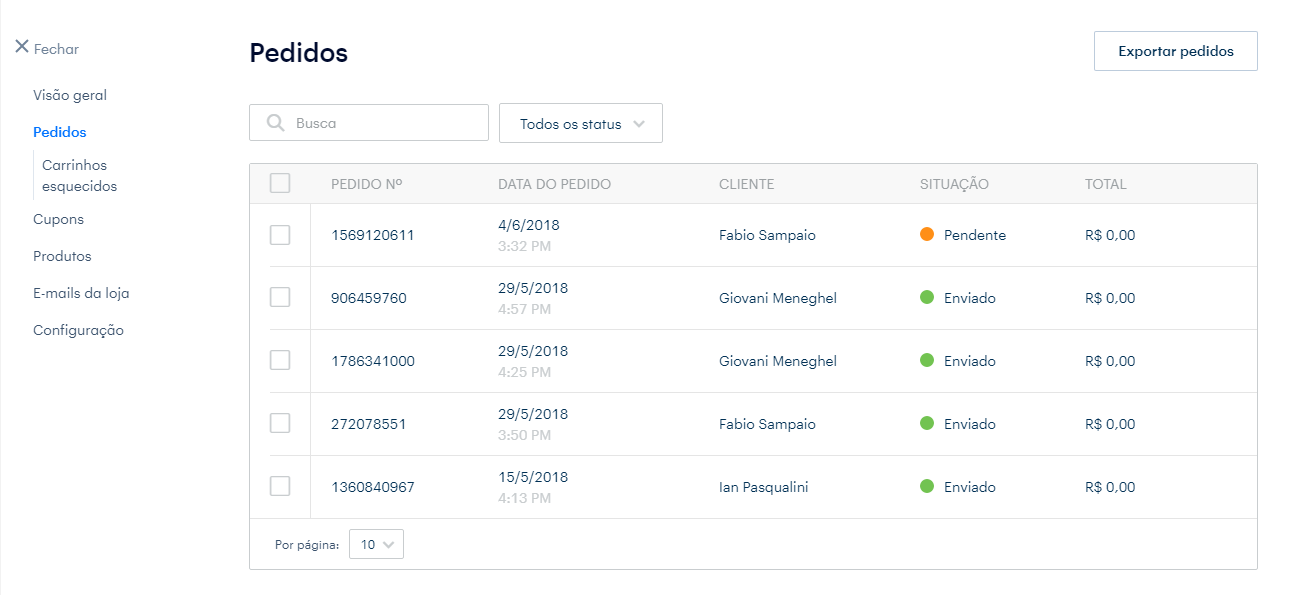This screenshot has width=1289, height=595.
Task: Open Configuração in the sidebar
Action: tap(78, 330)
